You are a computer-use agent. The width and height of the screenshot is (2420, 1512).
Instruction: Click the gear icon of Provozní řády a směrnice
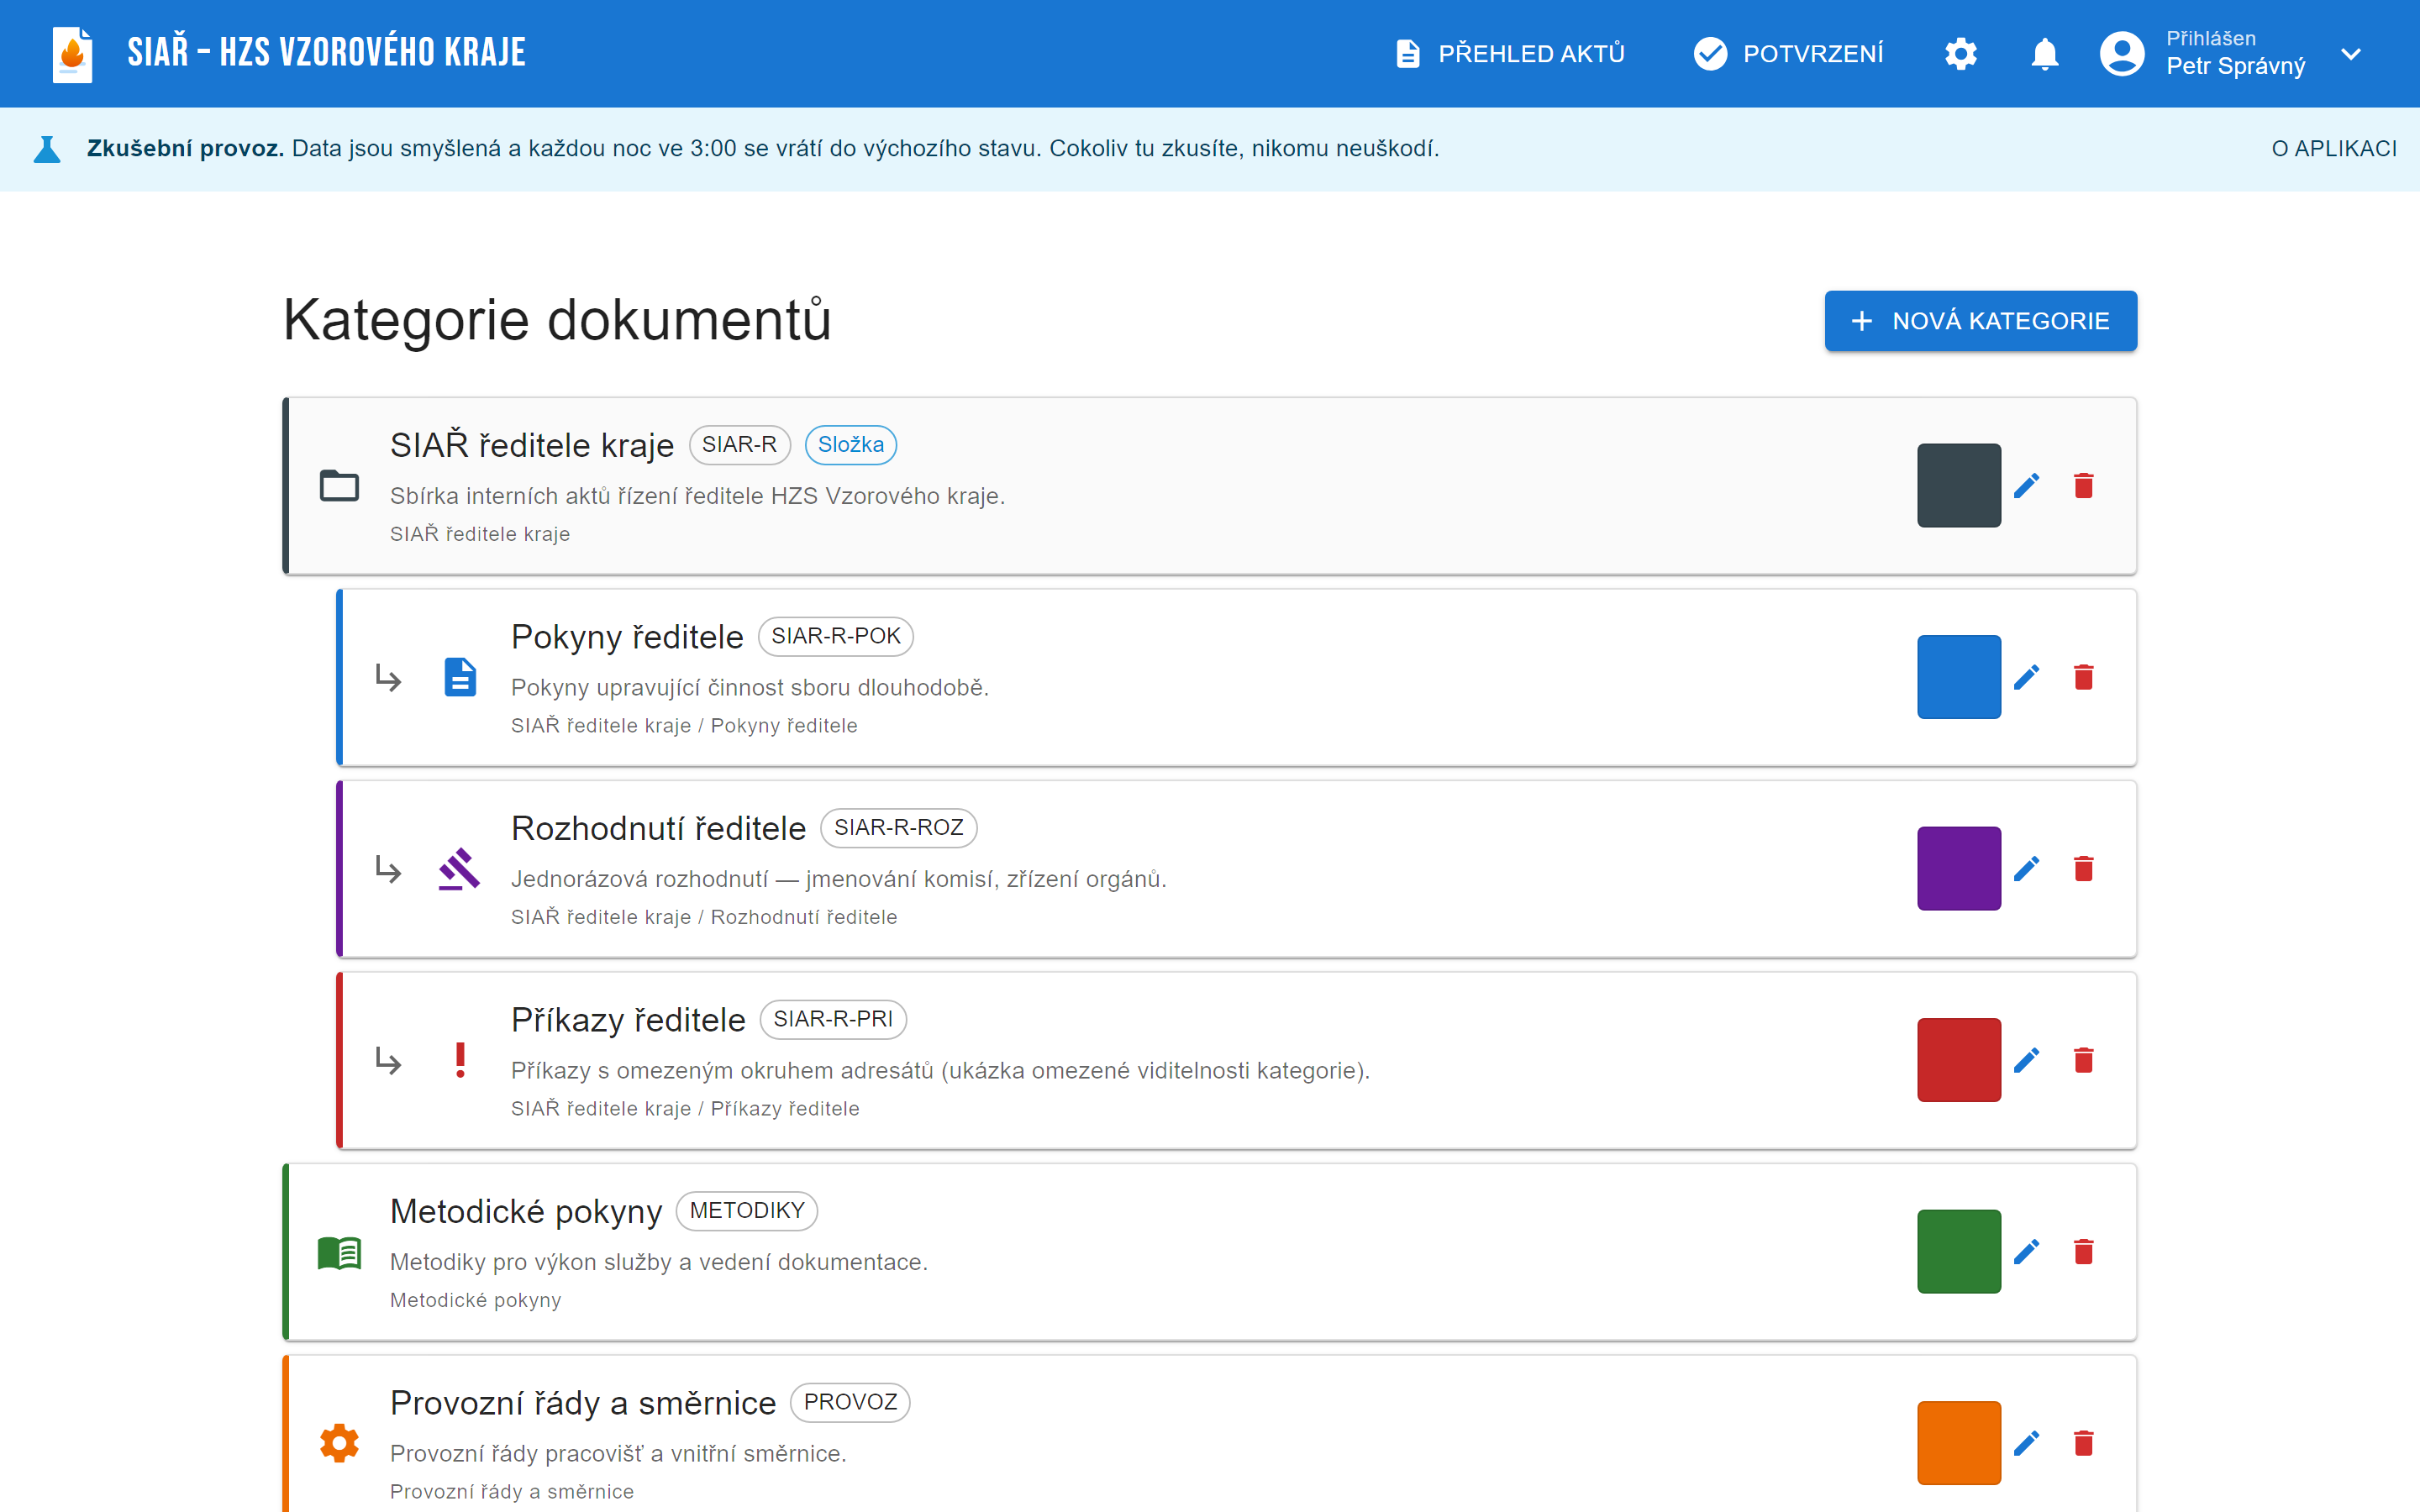pyautogui.click(x=339, y=1443)
